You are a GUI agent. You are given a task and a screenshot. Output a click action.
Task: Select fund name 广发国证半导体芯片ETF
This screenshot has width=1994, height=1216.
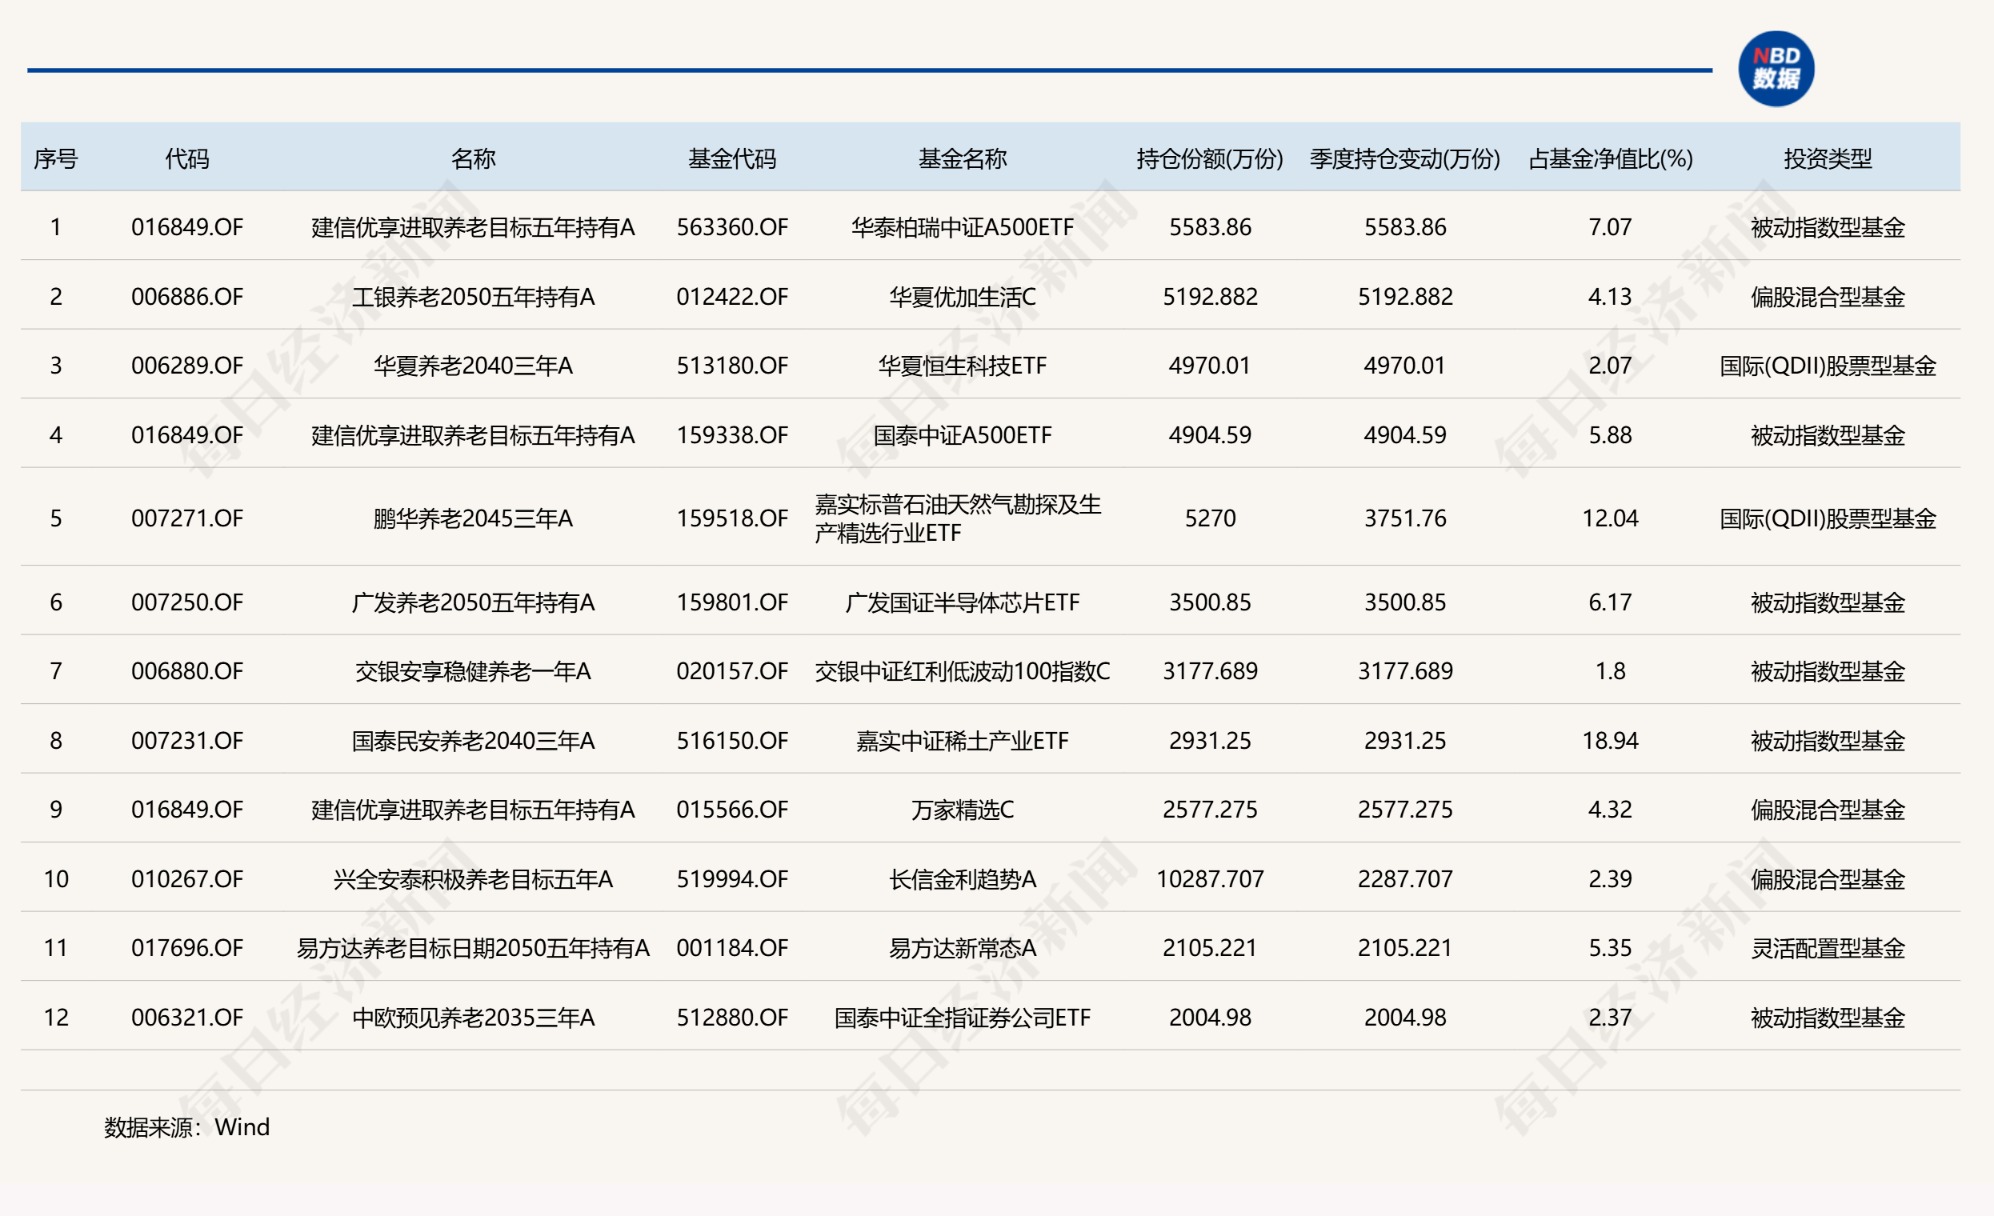[962, 602]
